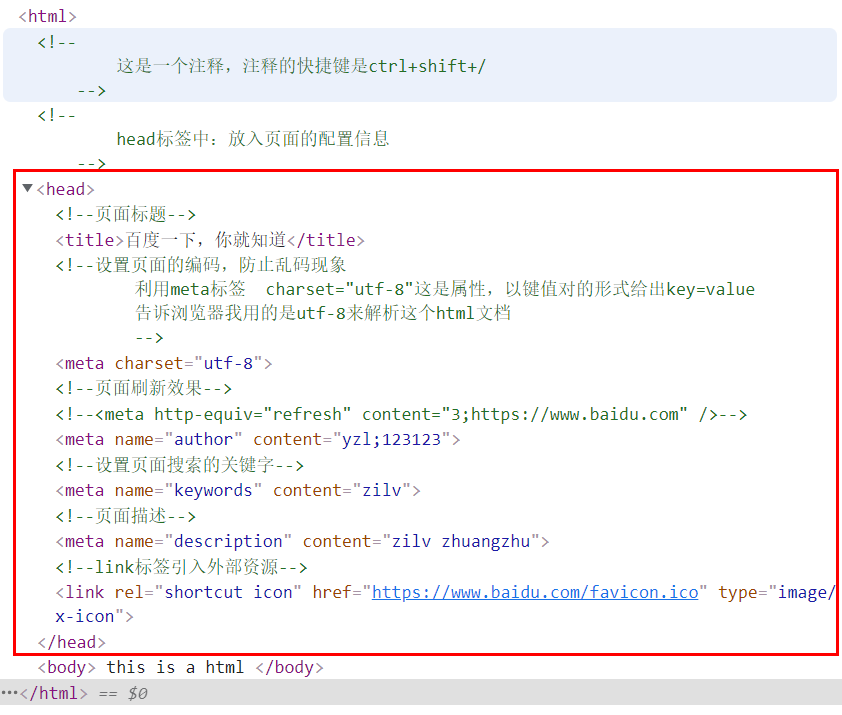Screen dimensions: 842x715
Task: Select the meta description node
Action: click(302, 541)
